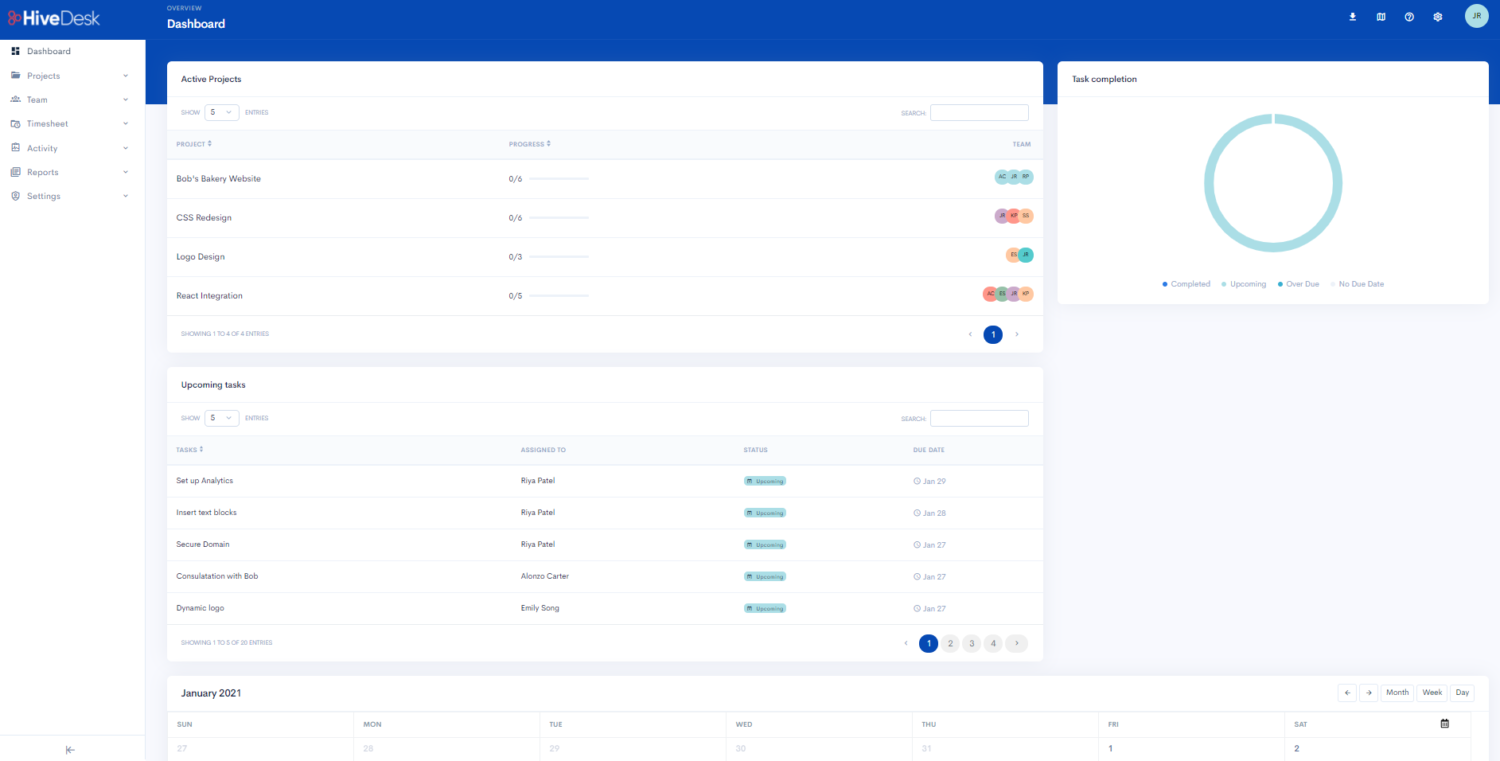Click the Team icon in the sidebar
Screen dimensions: 1500x761
point(16,99)
